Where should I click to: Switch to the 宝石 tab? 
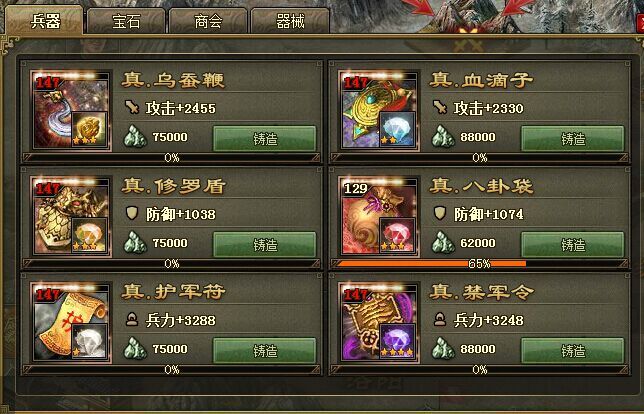click(x=126, y=21)
